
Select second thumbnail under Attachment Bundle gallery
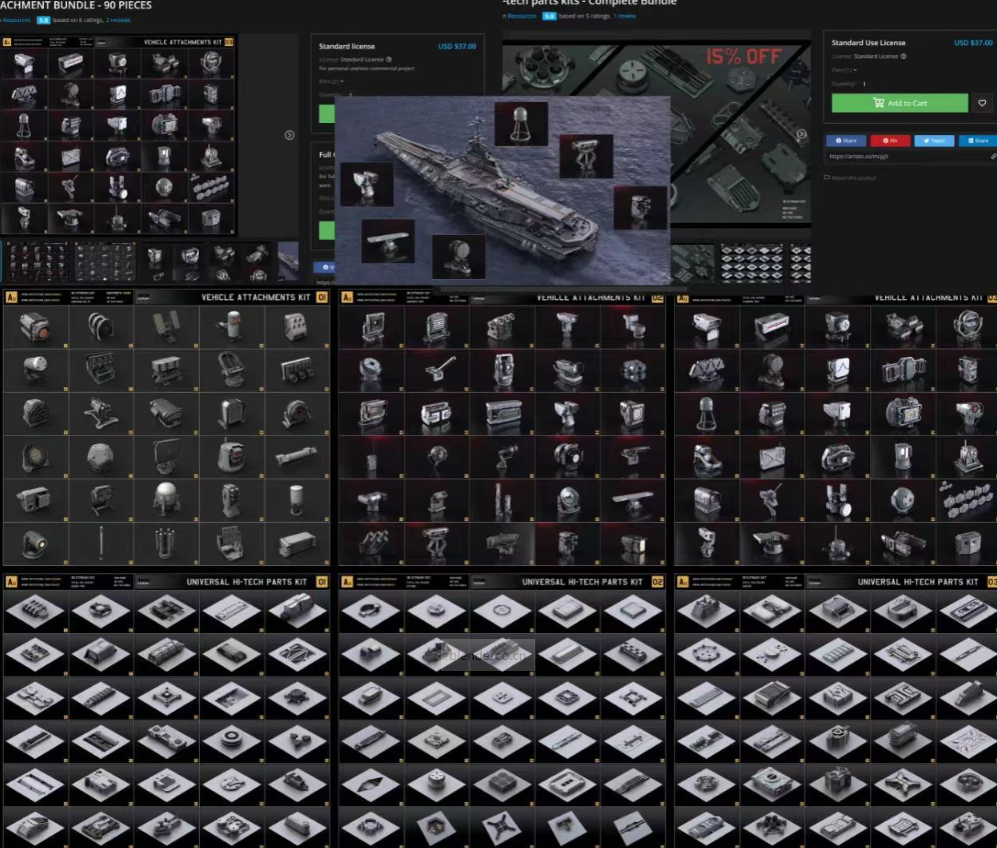105,261
